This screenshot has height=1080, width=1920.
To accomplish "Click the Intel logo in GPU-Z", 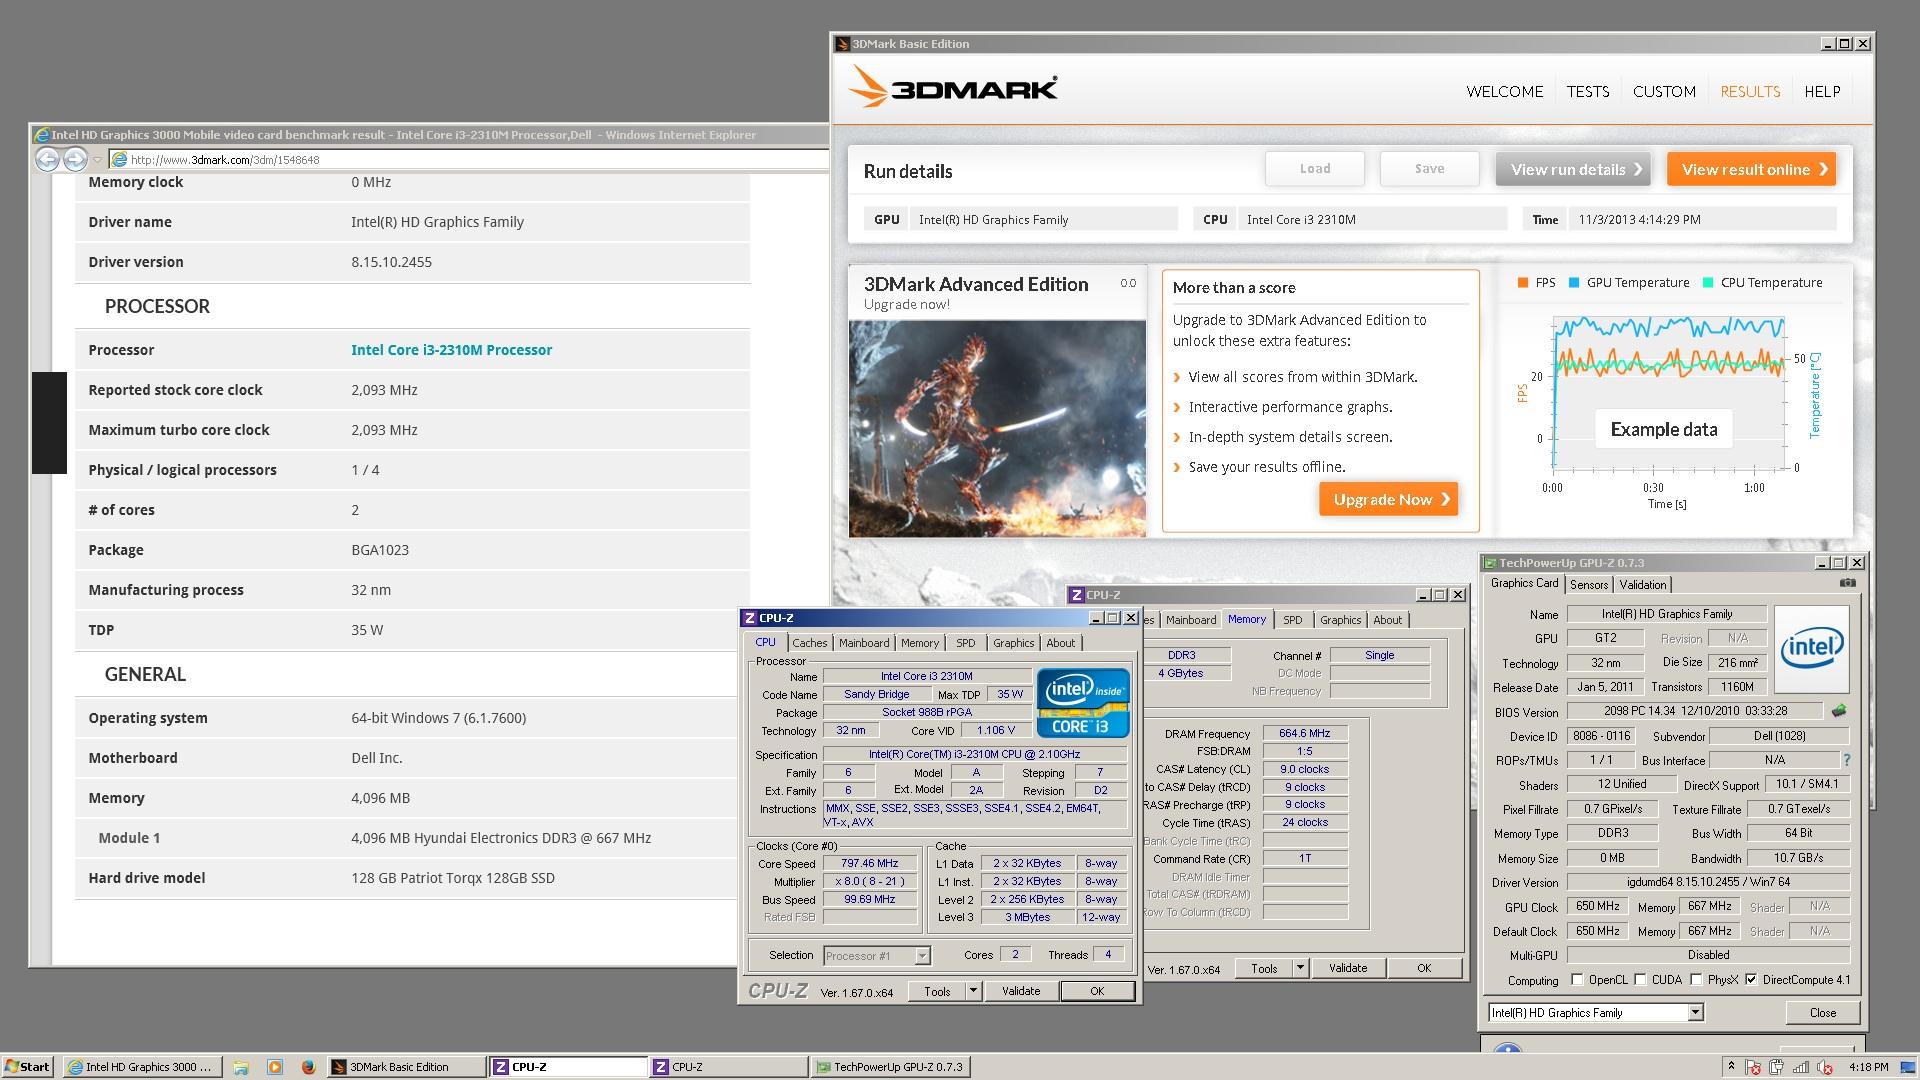I will [1811, 648].
